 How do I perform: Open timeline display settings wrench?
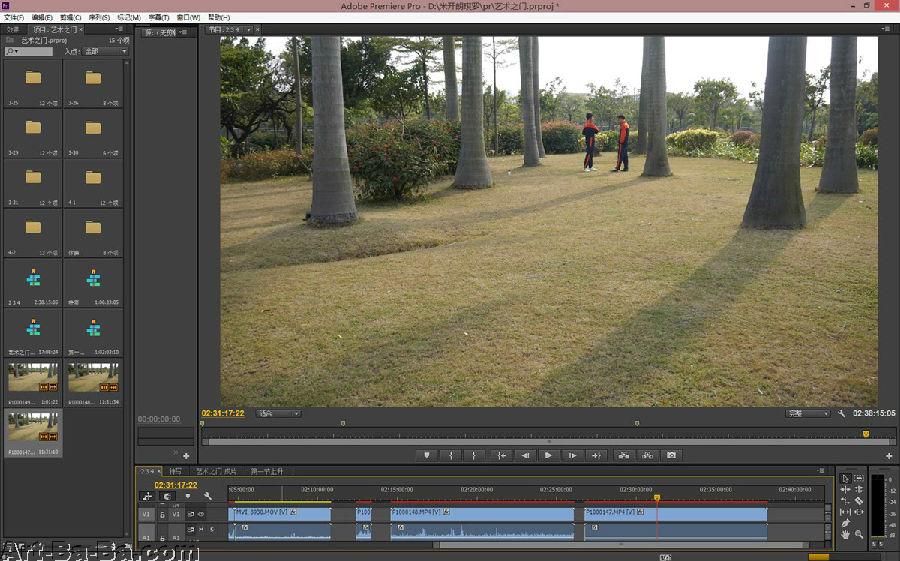point(207,496)
